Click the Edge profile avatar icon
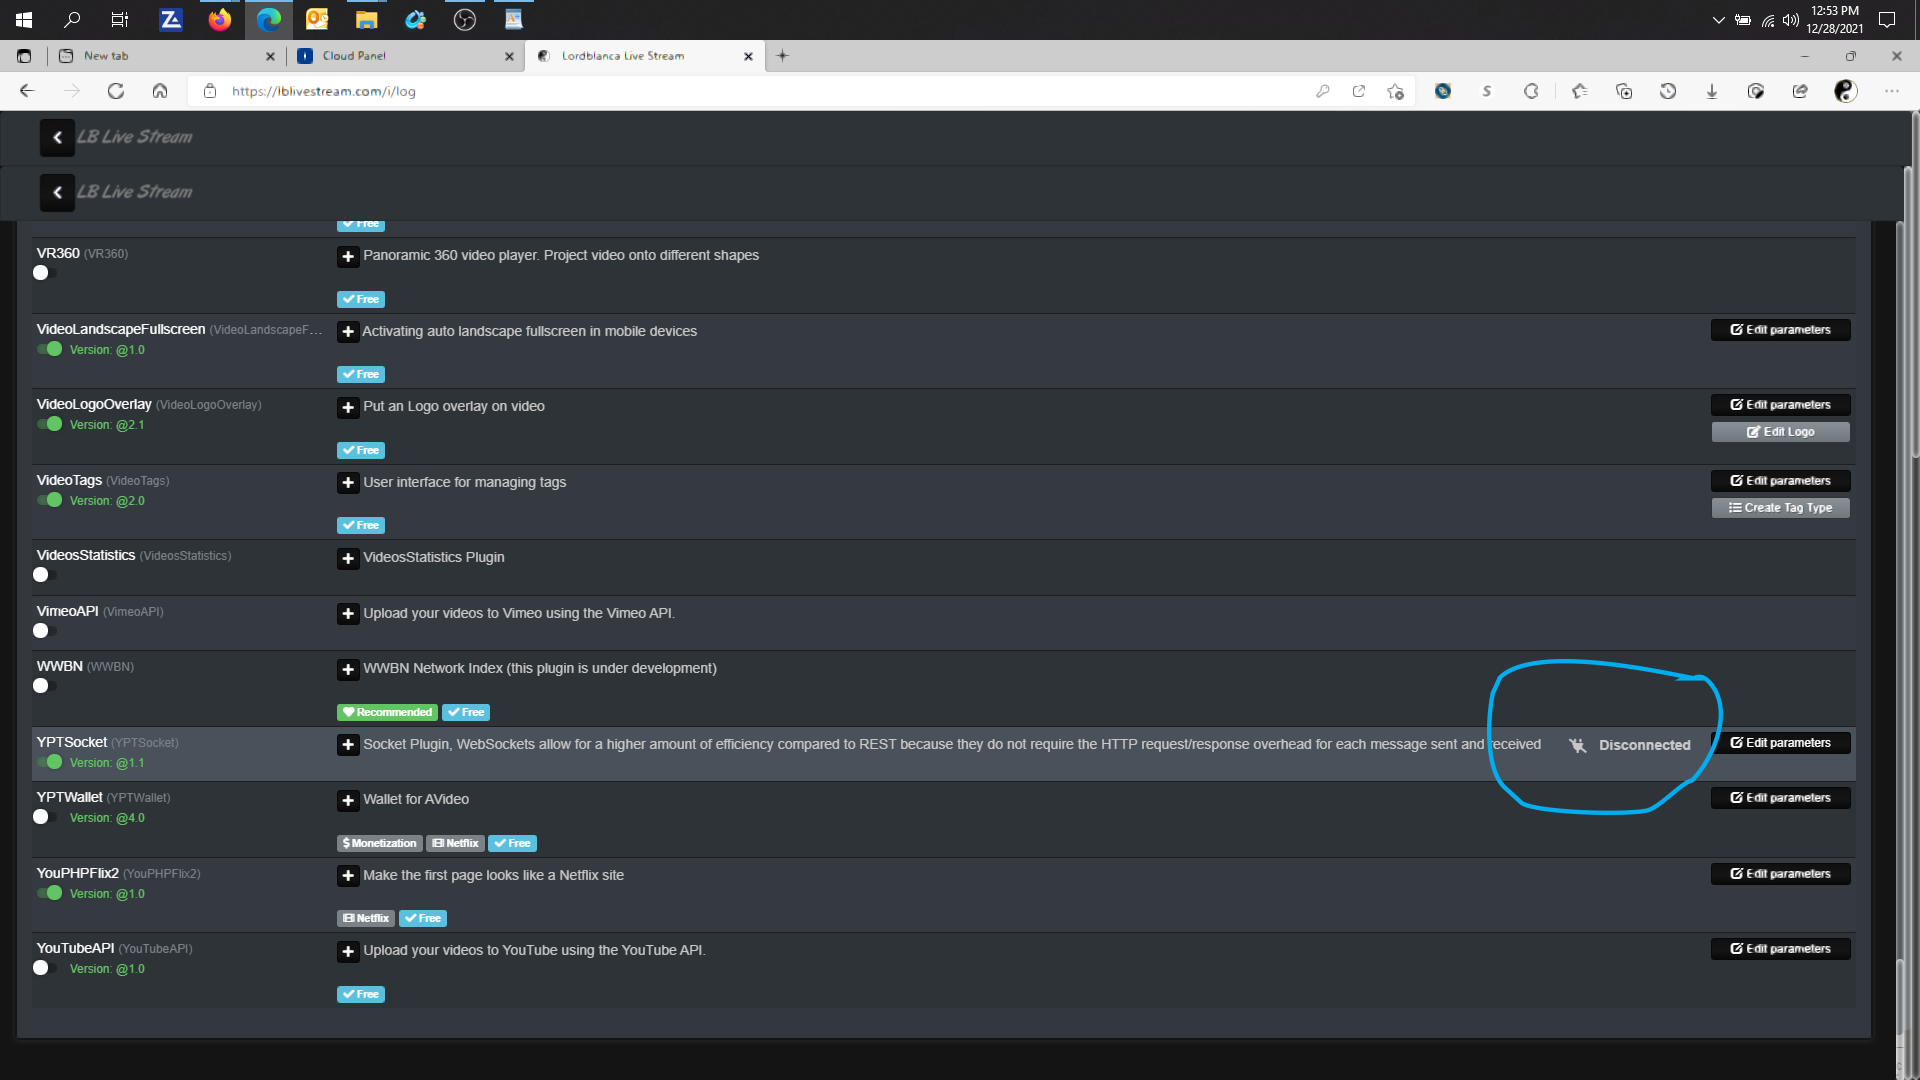This screenshot has height=1080, width=1920. (1845, 91)
